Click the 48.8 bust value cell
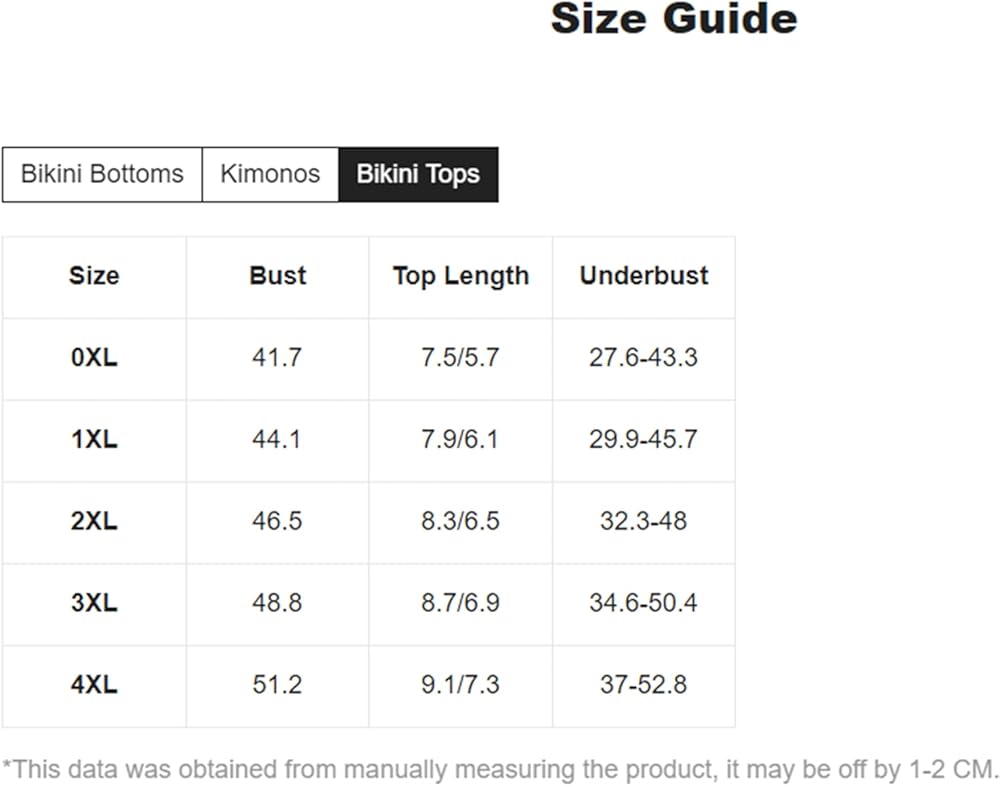Viewport: 1000px width, 786px height. (277, 604)
